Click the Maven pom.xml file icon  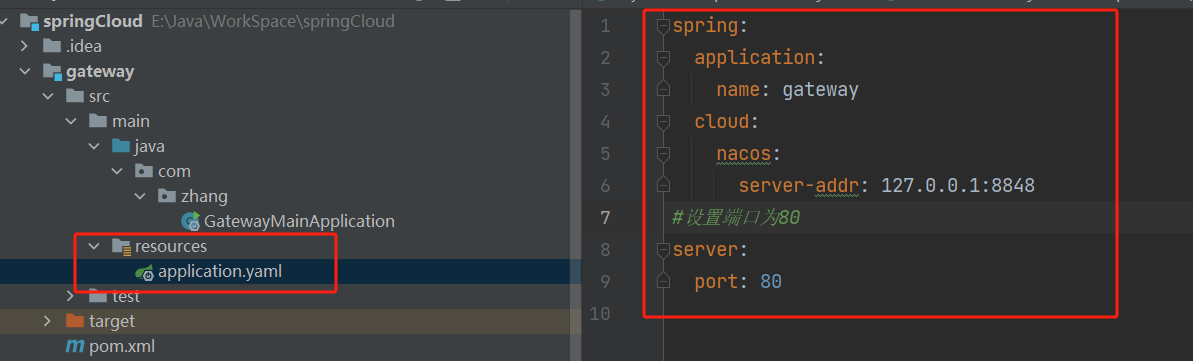[75, 347]
